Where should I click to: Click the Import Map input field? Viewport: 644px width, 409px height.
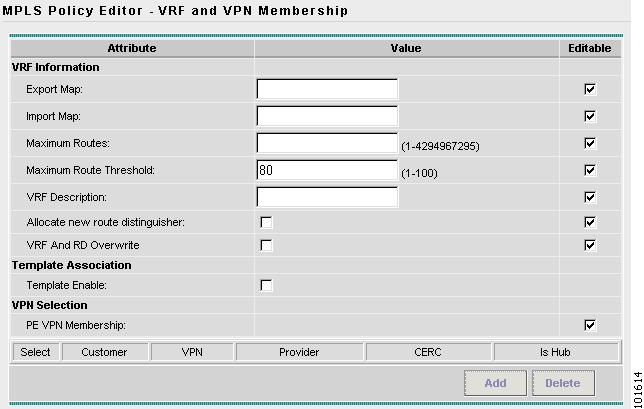327,116
